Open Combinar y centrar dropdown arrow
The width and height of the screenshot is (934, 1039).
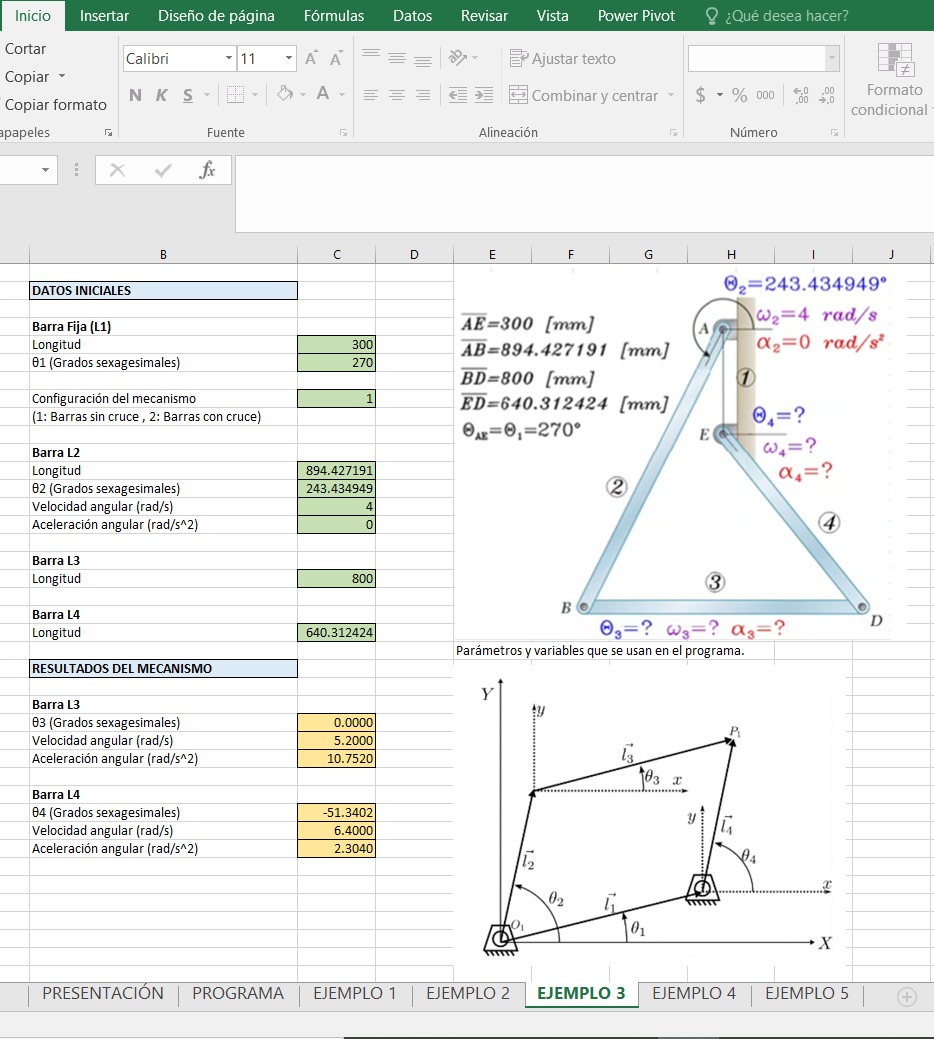[670, 95]
